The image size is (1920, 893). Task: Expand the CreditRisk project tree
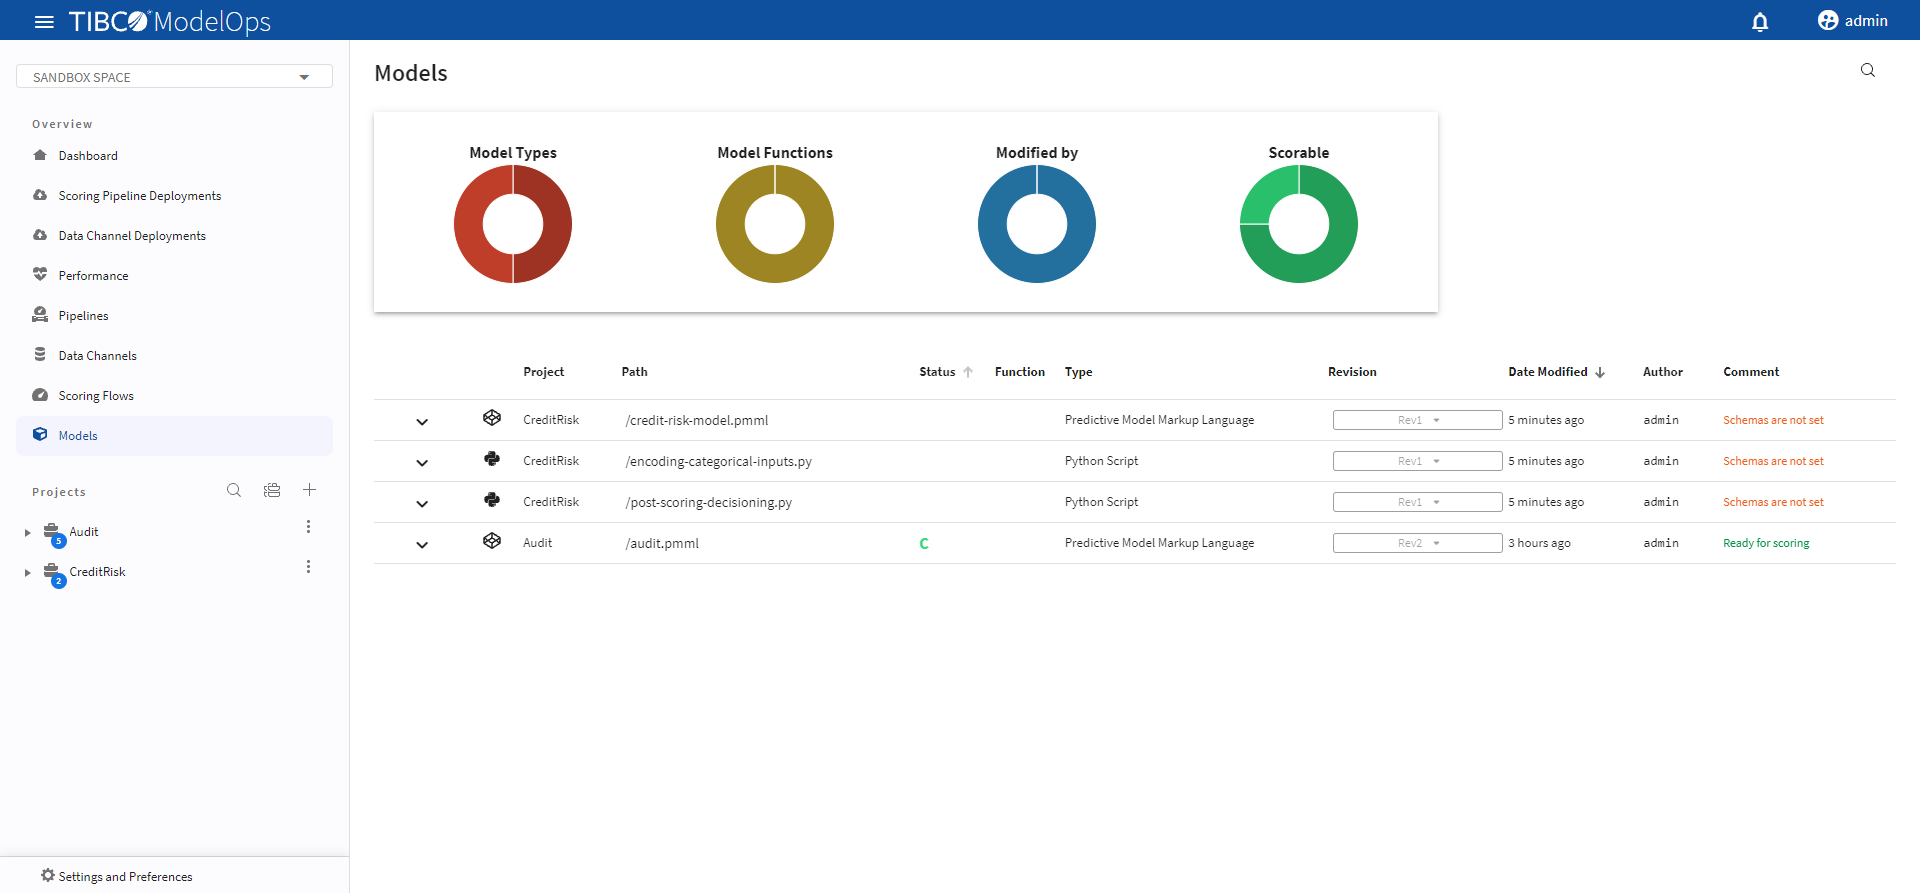(x=28, y=573)
